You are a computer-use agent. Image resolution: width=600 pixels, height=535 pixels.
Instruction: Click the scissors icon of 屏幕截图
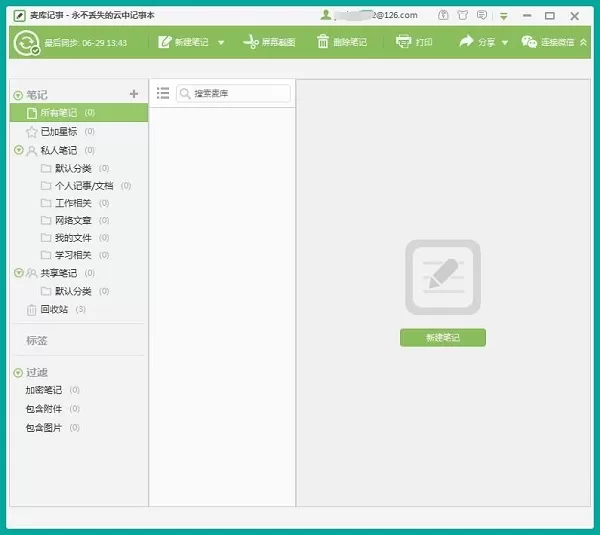tap(251, 42)
